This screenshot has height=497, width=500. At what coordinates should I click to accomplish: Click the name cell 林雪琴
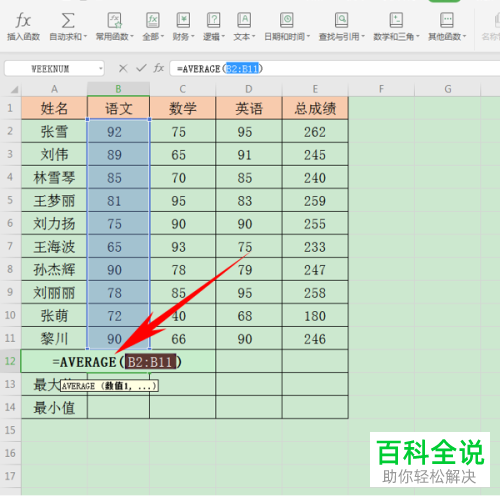[x=54, y=177]
